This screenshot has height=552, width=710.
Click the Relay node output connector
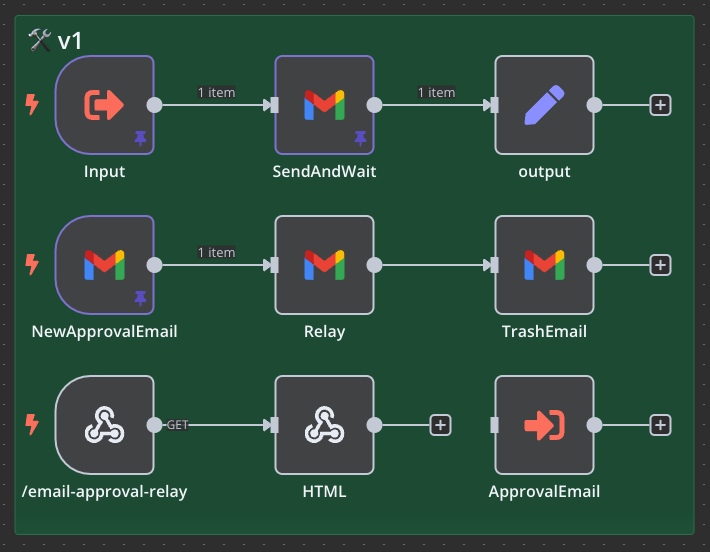pos(374,265)
